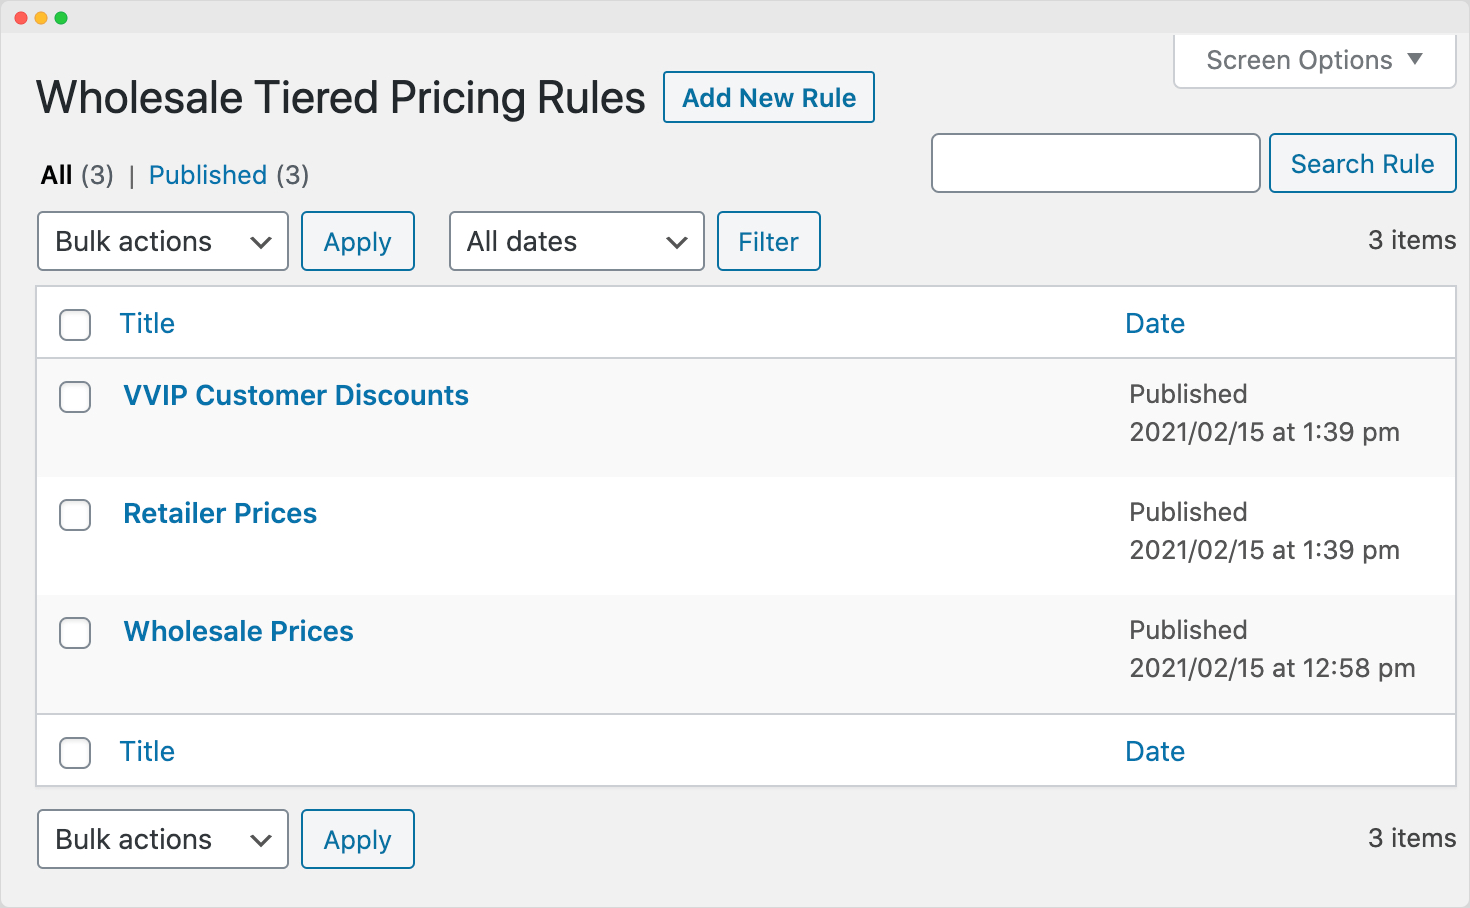Screen dimensions: 1470x908
Task: Check the select-all checkbox in header
Action: pos(75,325)
